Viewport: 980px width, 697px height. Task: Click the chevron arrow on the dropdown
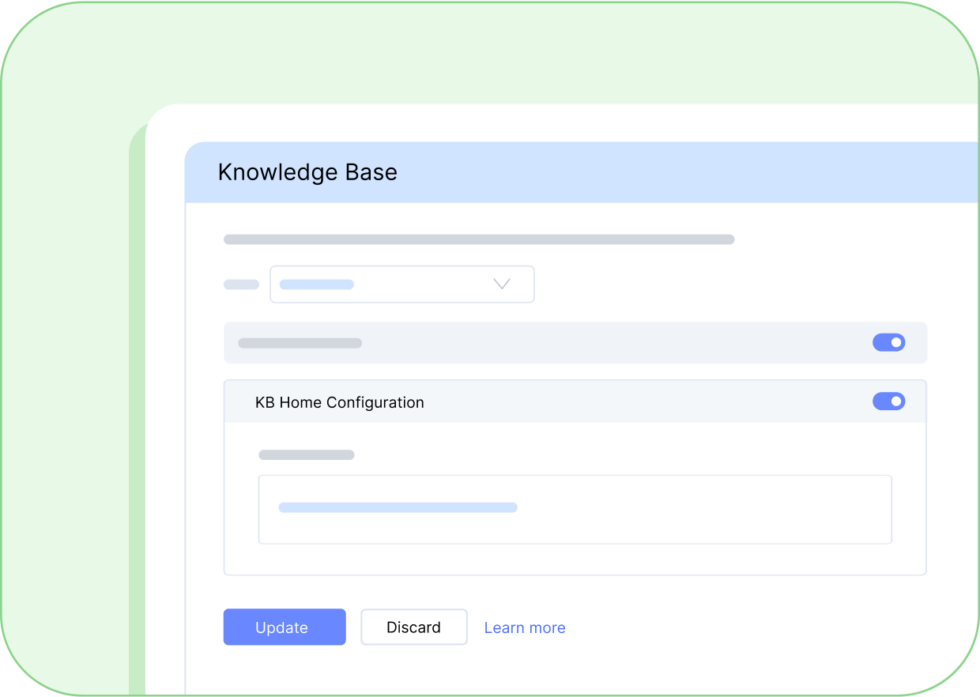pos(502,284)
